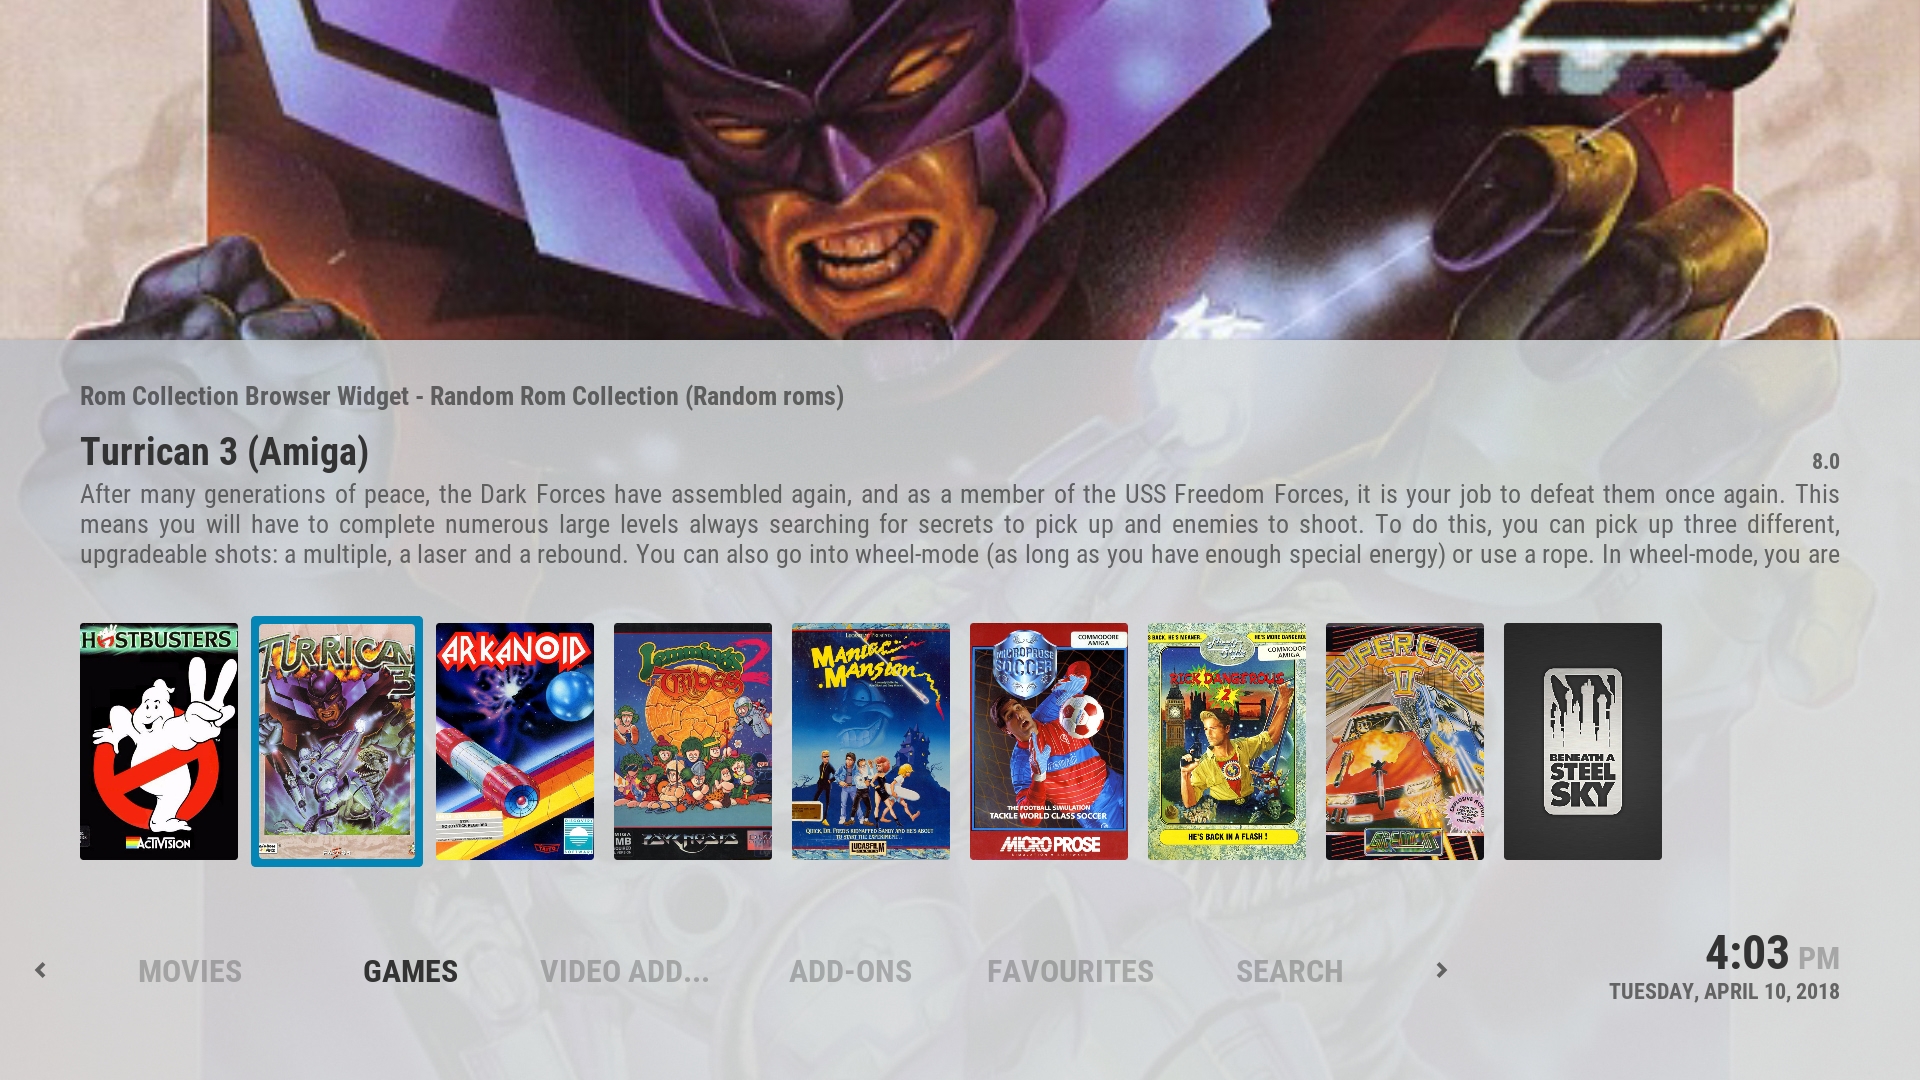Open the Maniac Mansion cover
This screenshot has width=1920, height=1080.
(871, 741)
